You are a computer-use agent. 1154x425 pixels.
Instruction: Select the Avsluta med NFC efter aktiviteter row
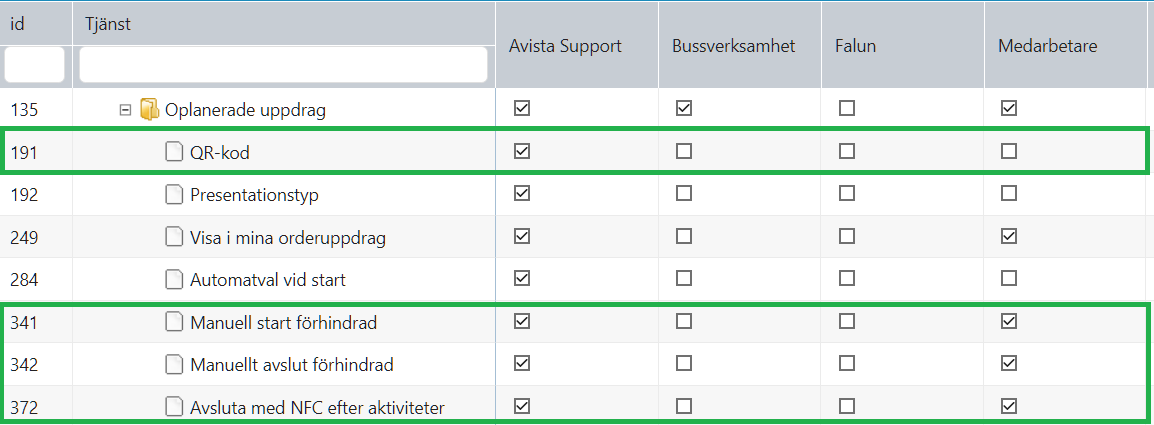pos(577,406)
